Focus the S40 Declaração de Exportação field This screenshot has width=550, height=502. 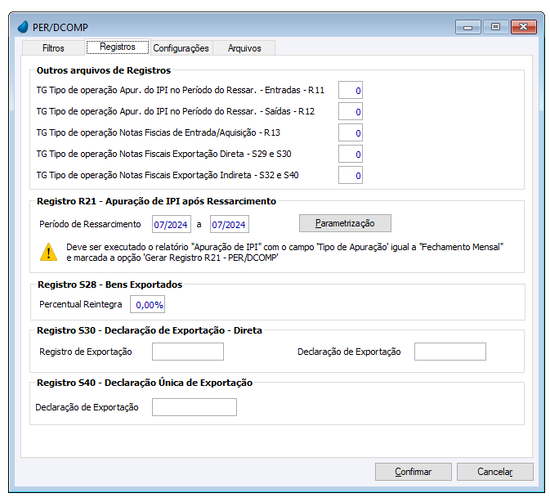point(194,407)
